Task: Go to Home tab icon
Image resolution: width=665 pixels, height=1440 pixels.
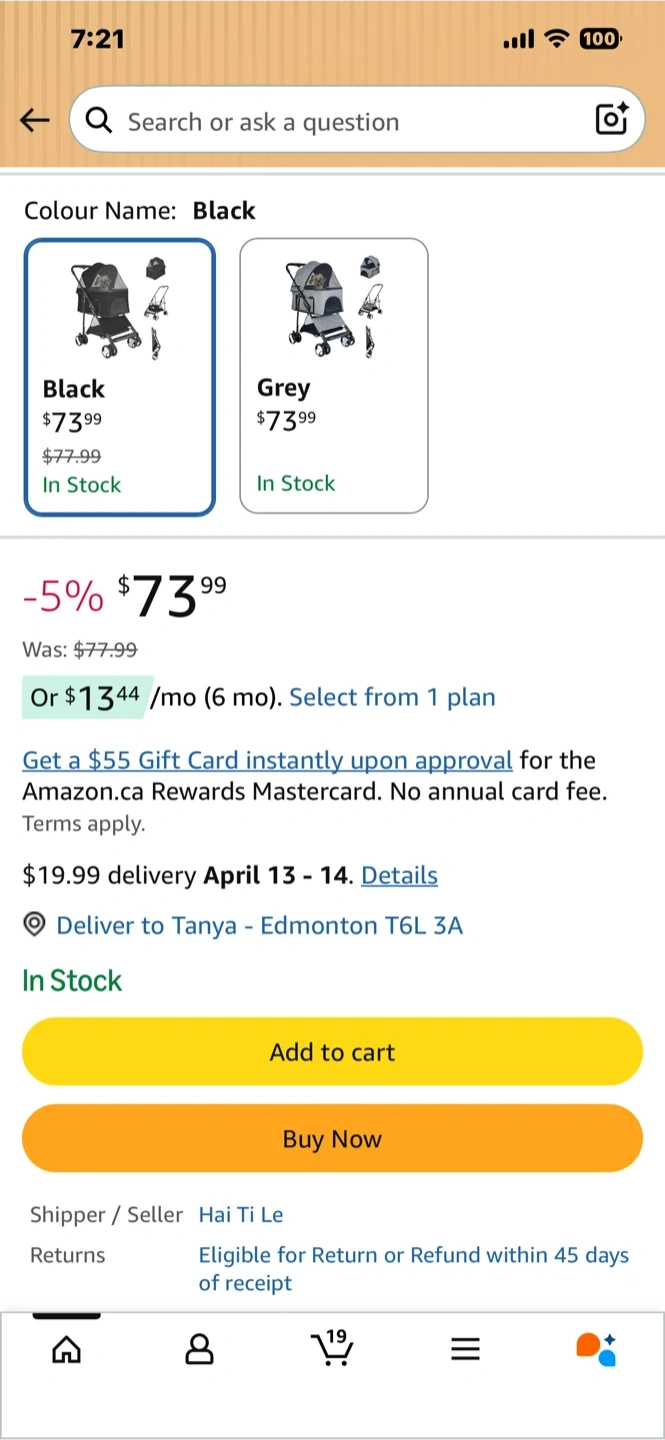Action: [66, 1350]
